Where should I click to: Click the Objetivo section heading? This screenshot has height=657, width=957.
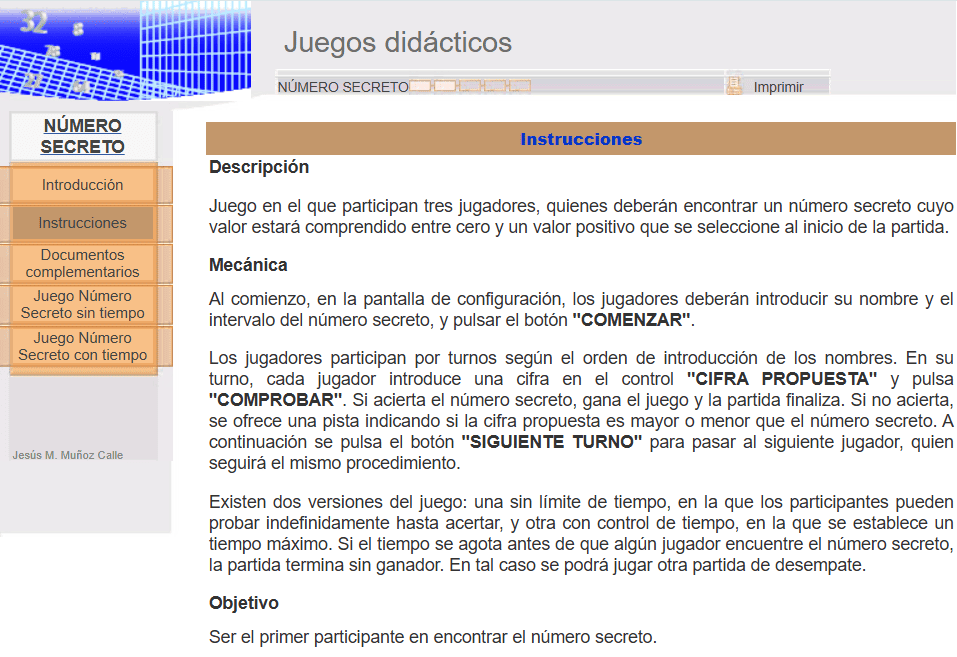click(x=243, y=603)
